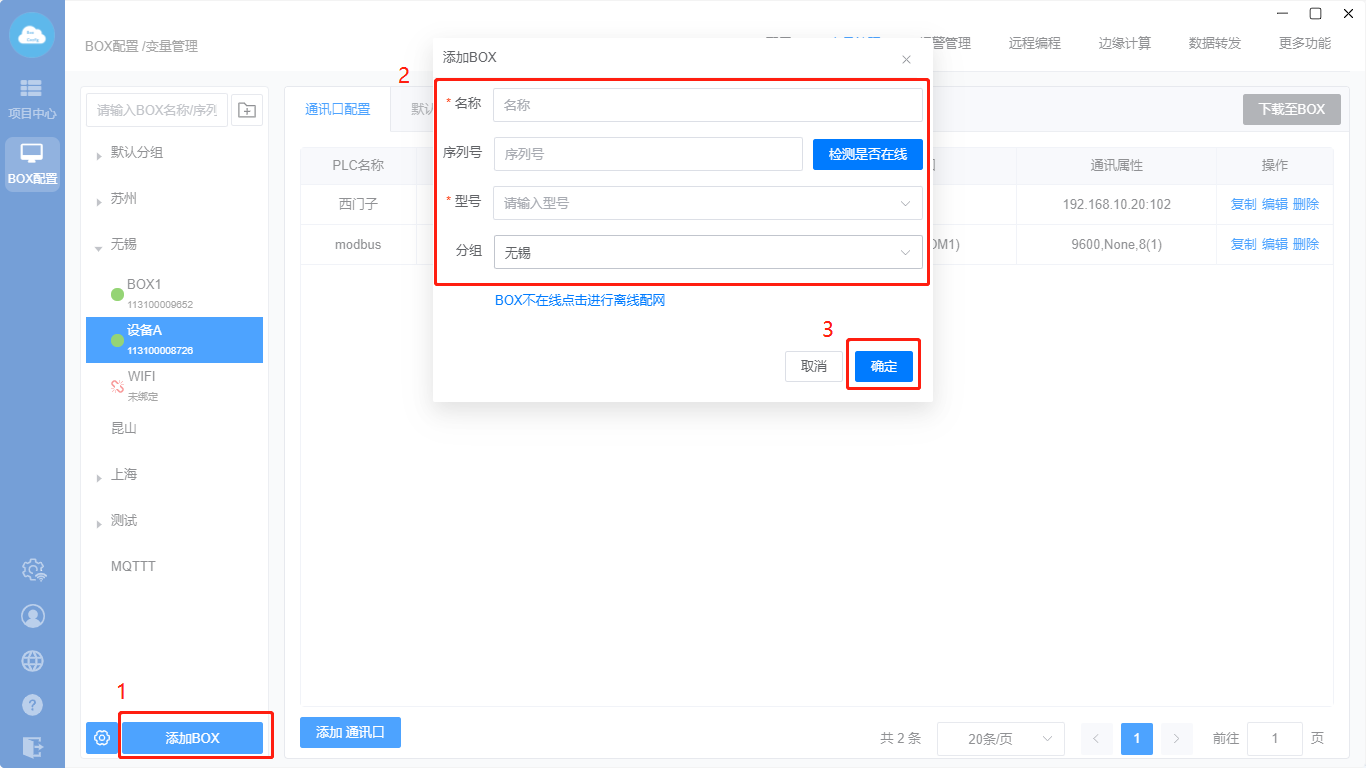
Task: Click the 名称 input field
Action: 707,105
